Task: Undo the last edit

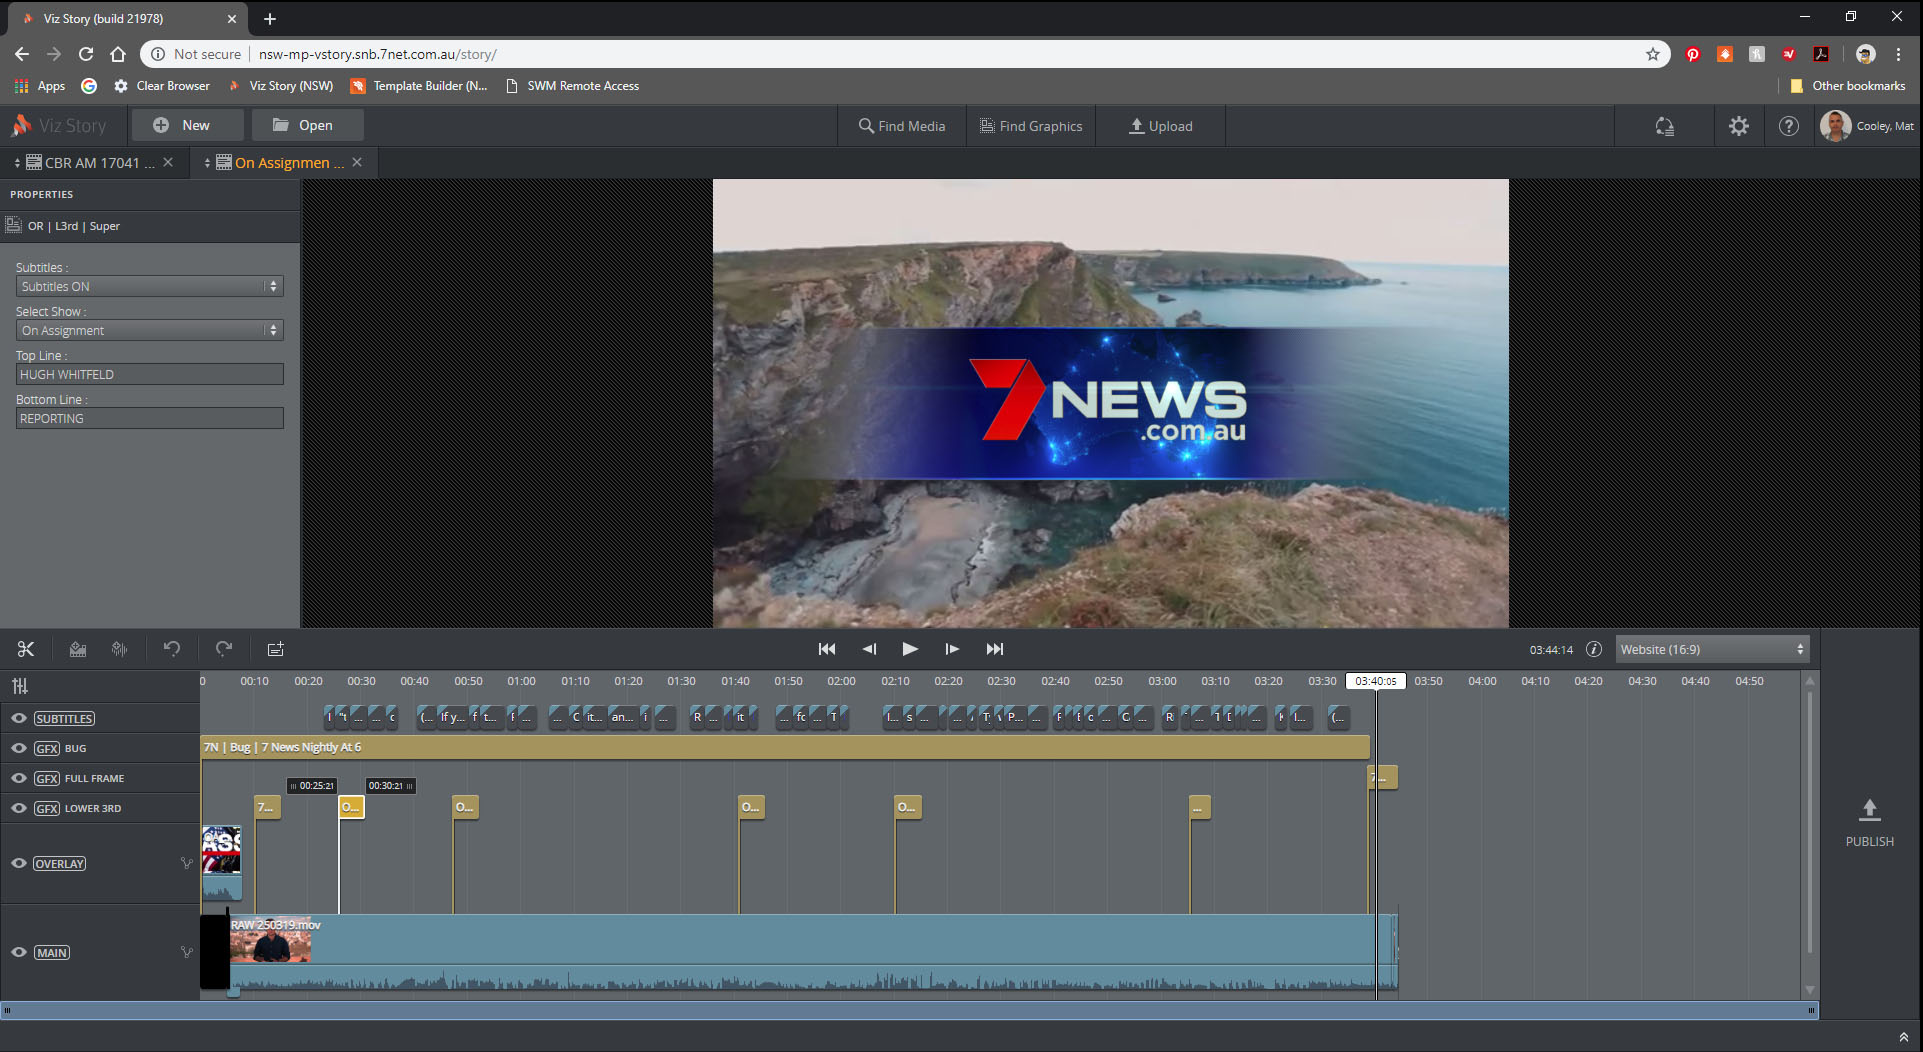Action: click(171, 648)
